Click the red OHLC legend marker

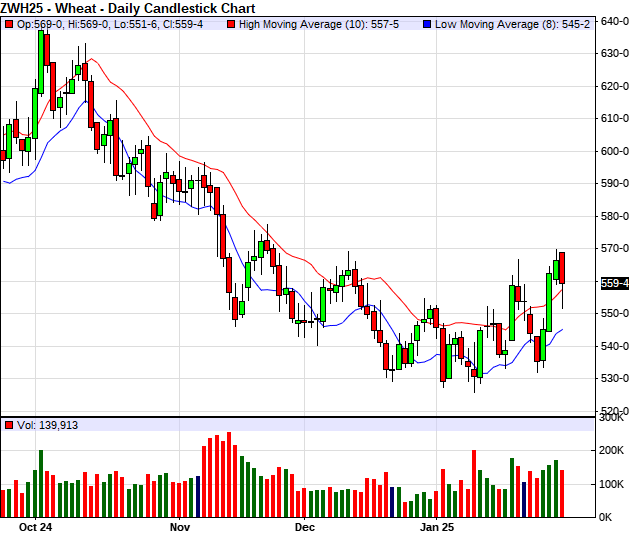pos(9,22)
